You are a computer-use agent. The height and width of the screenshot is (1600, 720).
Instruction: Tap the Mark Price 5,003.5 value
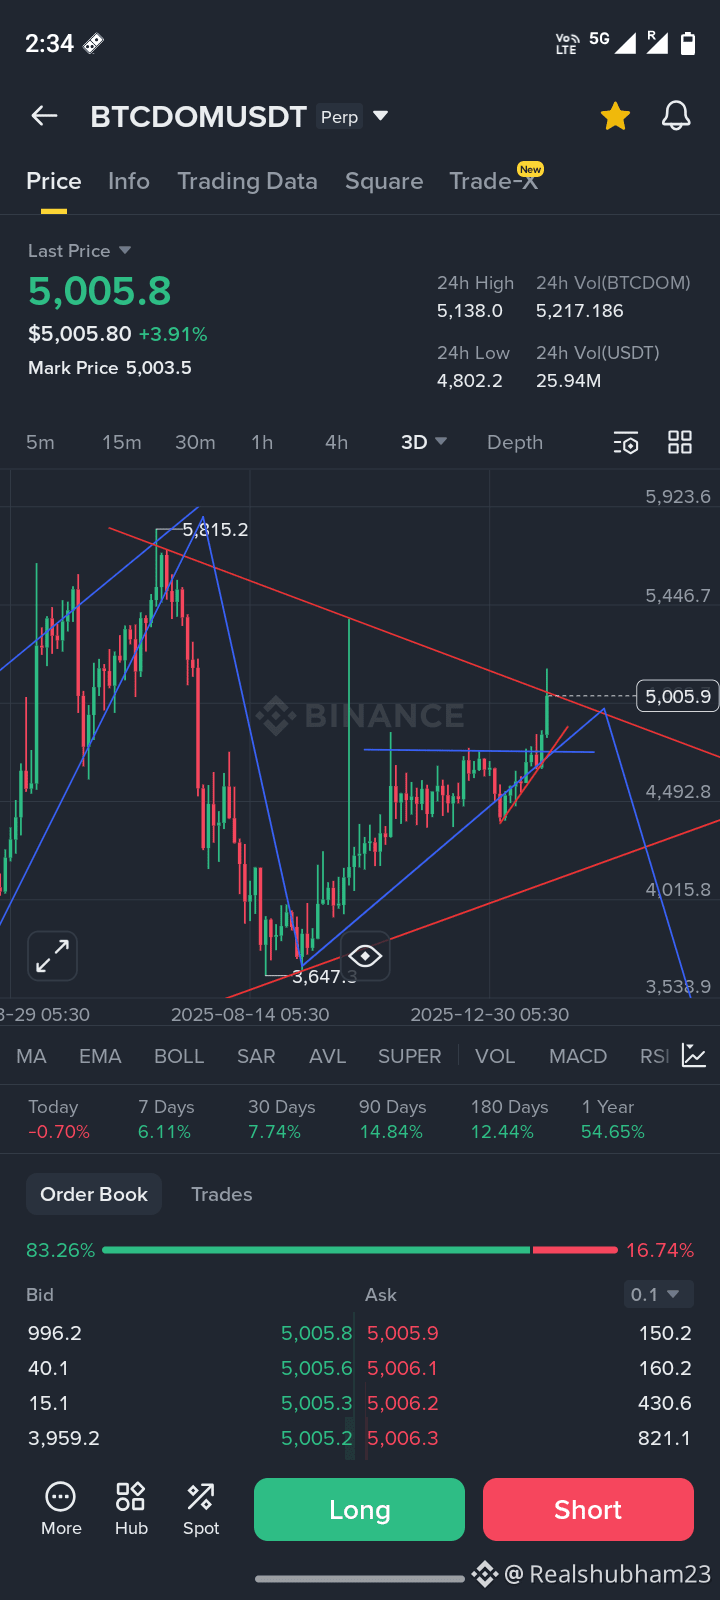pos(110,368)
